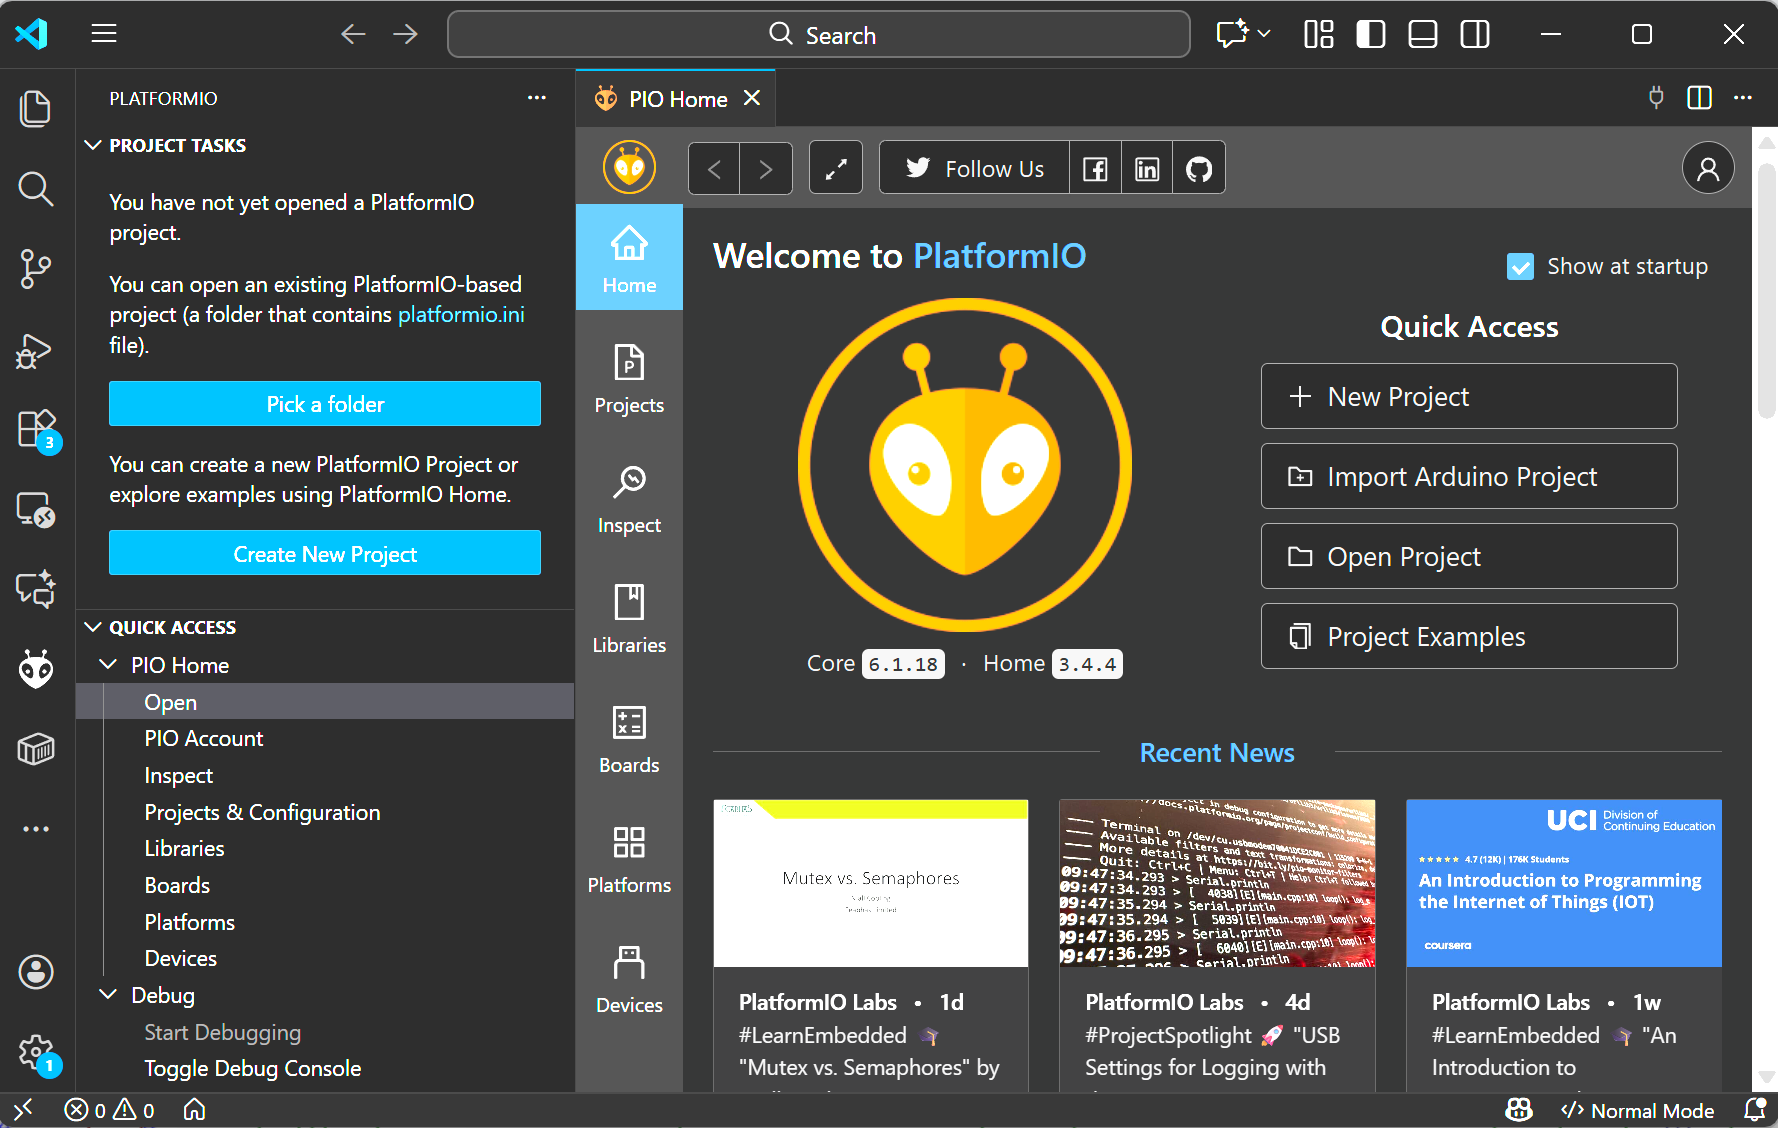Click Import Arduino Project button
1778x1128 pixels.
coord(1469,477)
